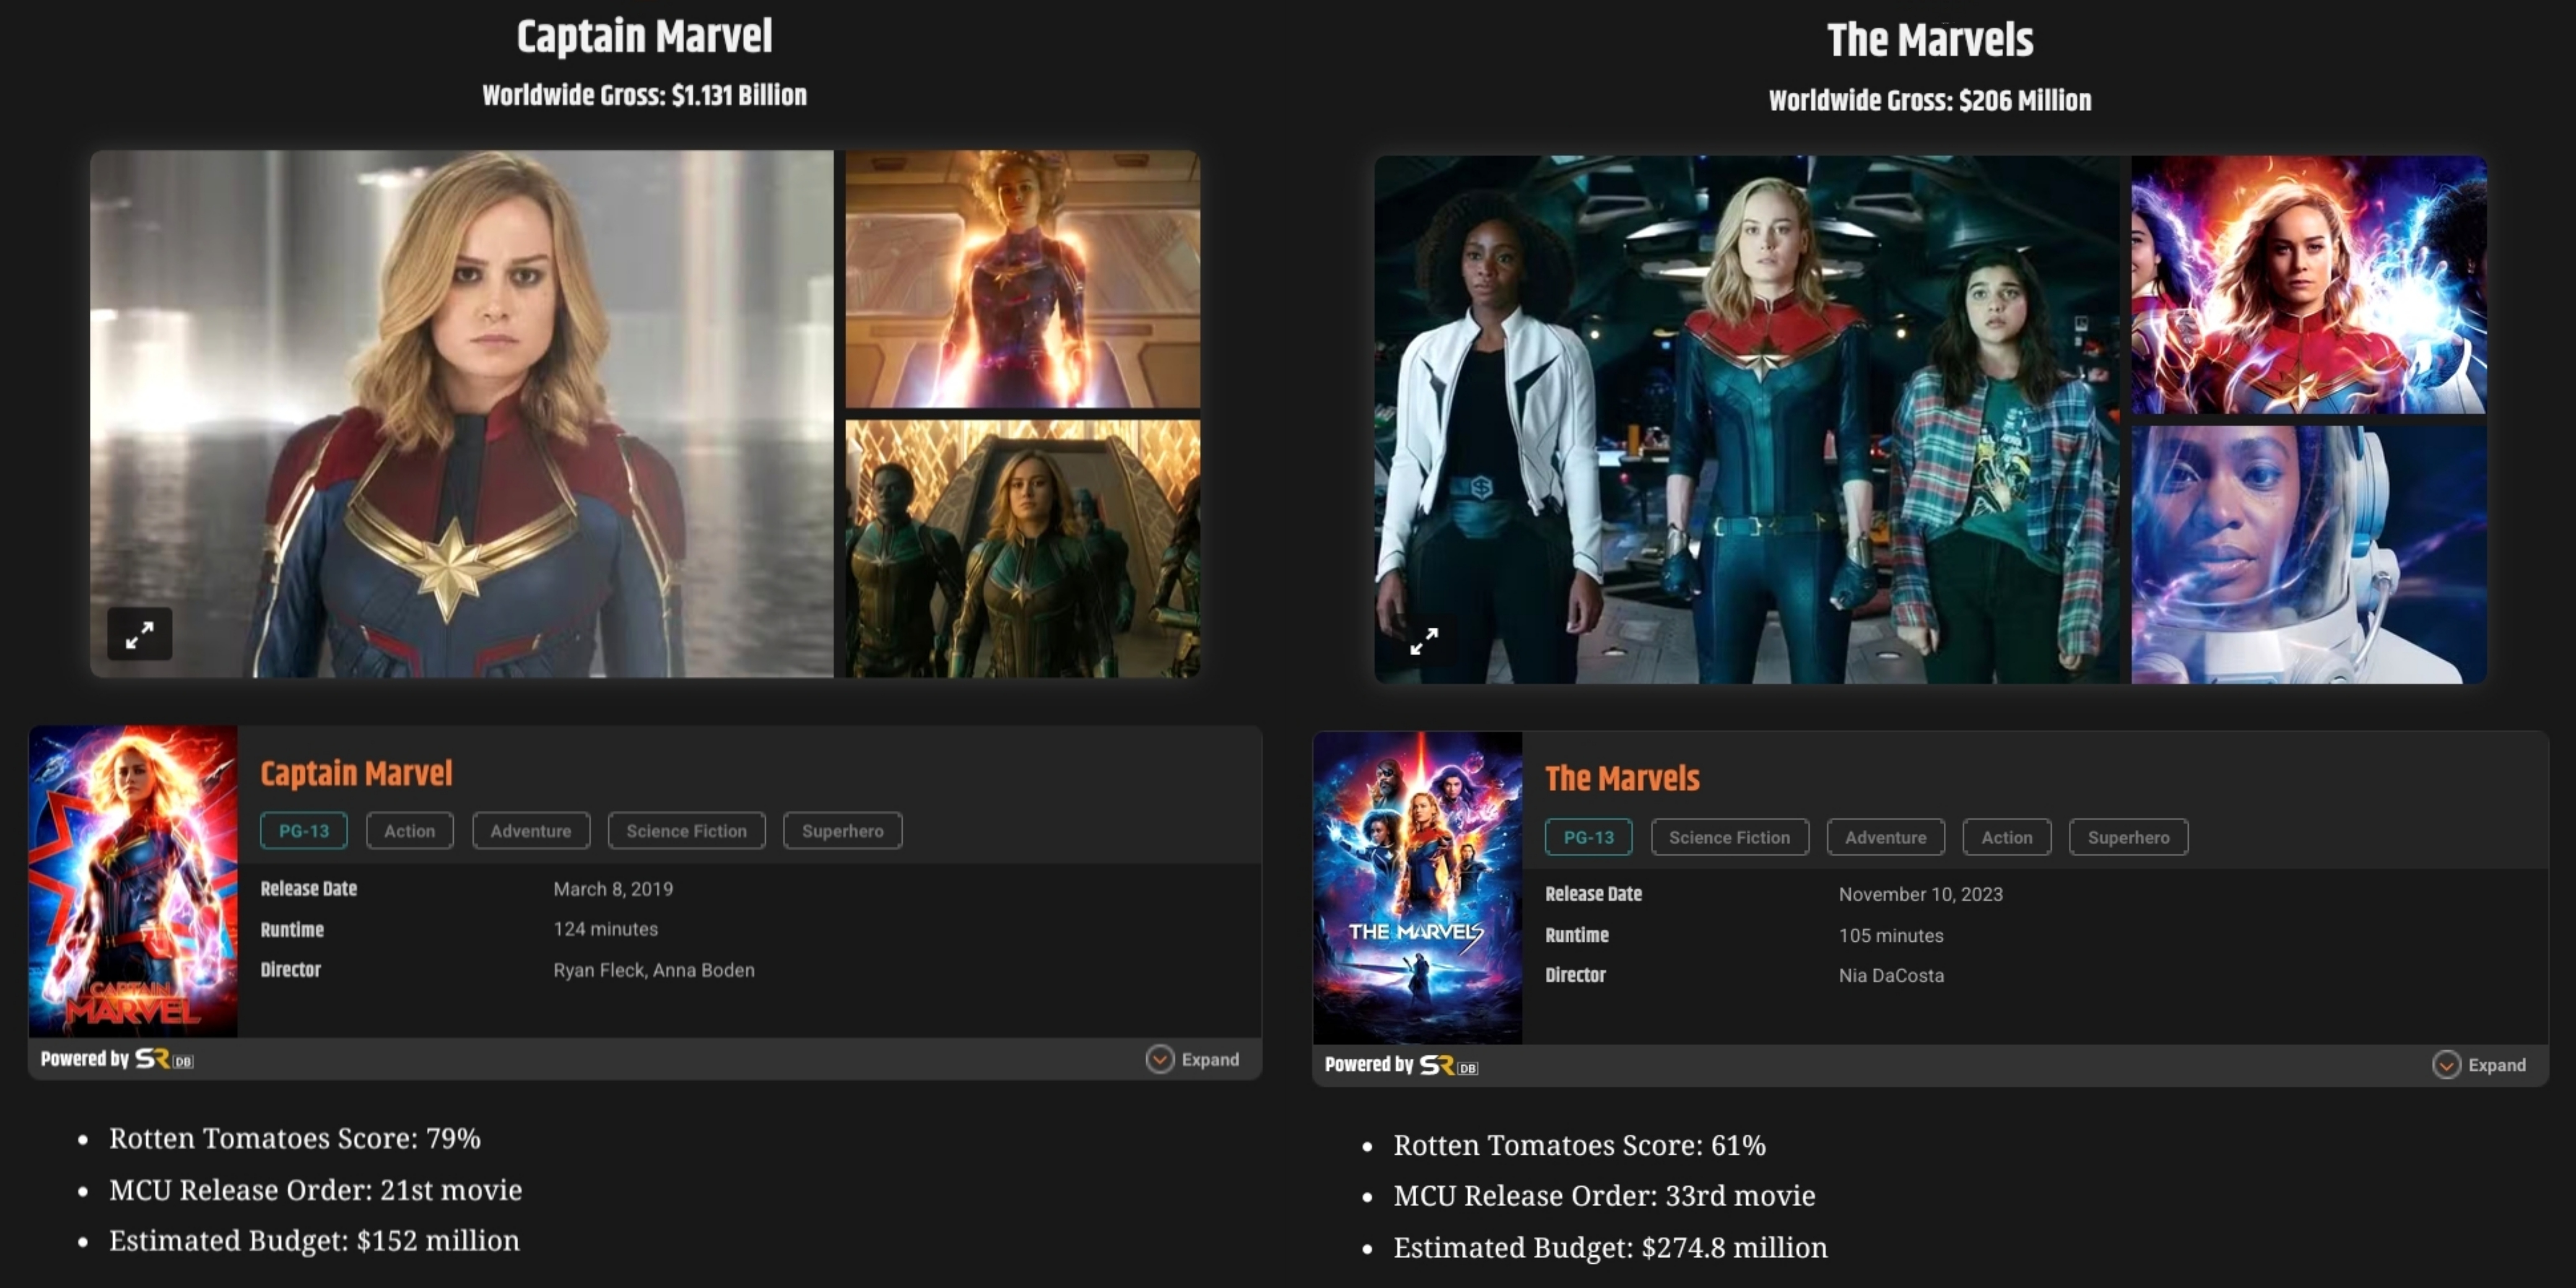Viewport: 2576px width, 1288px height.
Task: Open large Captain Marvel close-up photo
Action: click(x=462, y=414)
